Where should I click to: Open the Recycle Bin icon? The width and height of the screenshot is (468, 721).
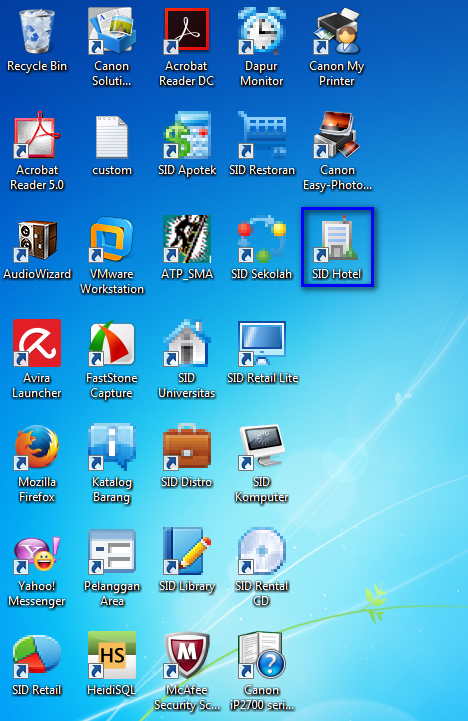point(37,32)
